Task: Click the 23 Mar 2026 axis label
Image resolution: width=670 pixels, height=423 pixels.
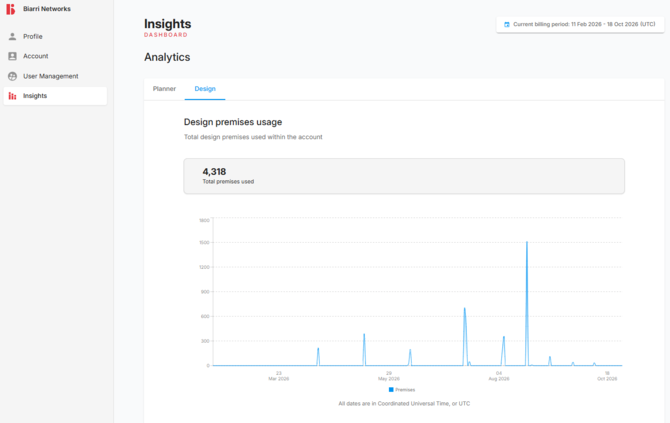Action: pos(279,376)
